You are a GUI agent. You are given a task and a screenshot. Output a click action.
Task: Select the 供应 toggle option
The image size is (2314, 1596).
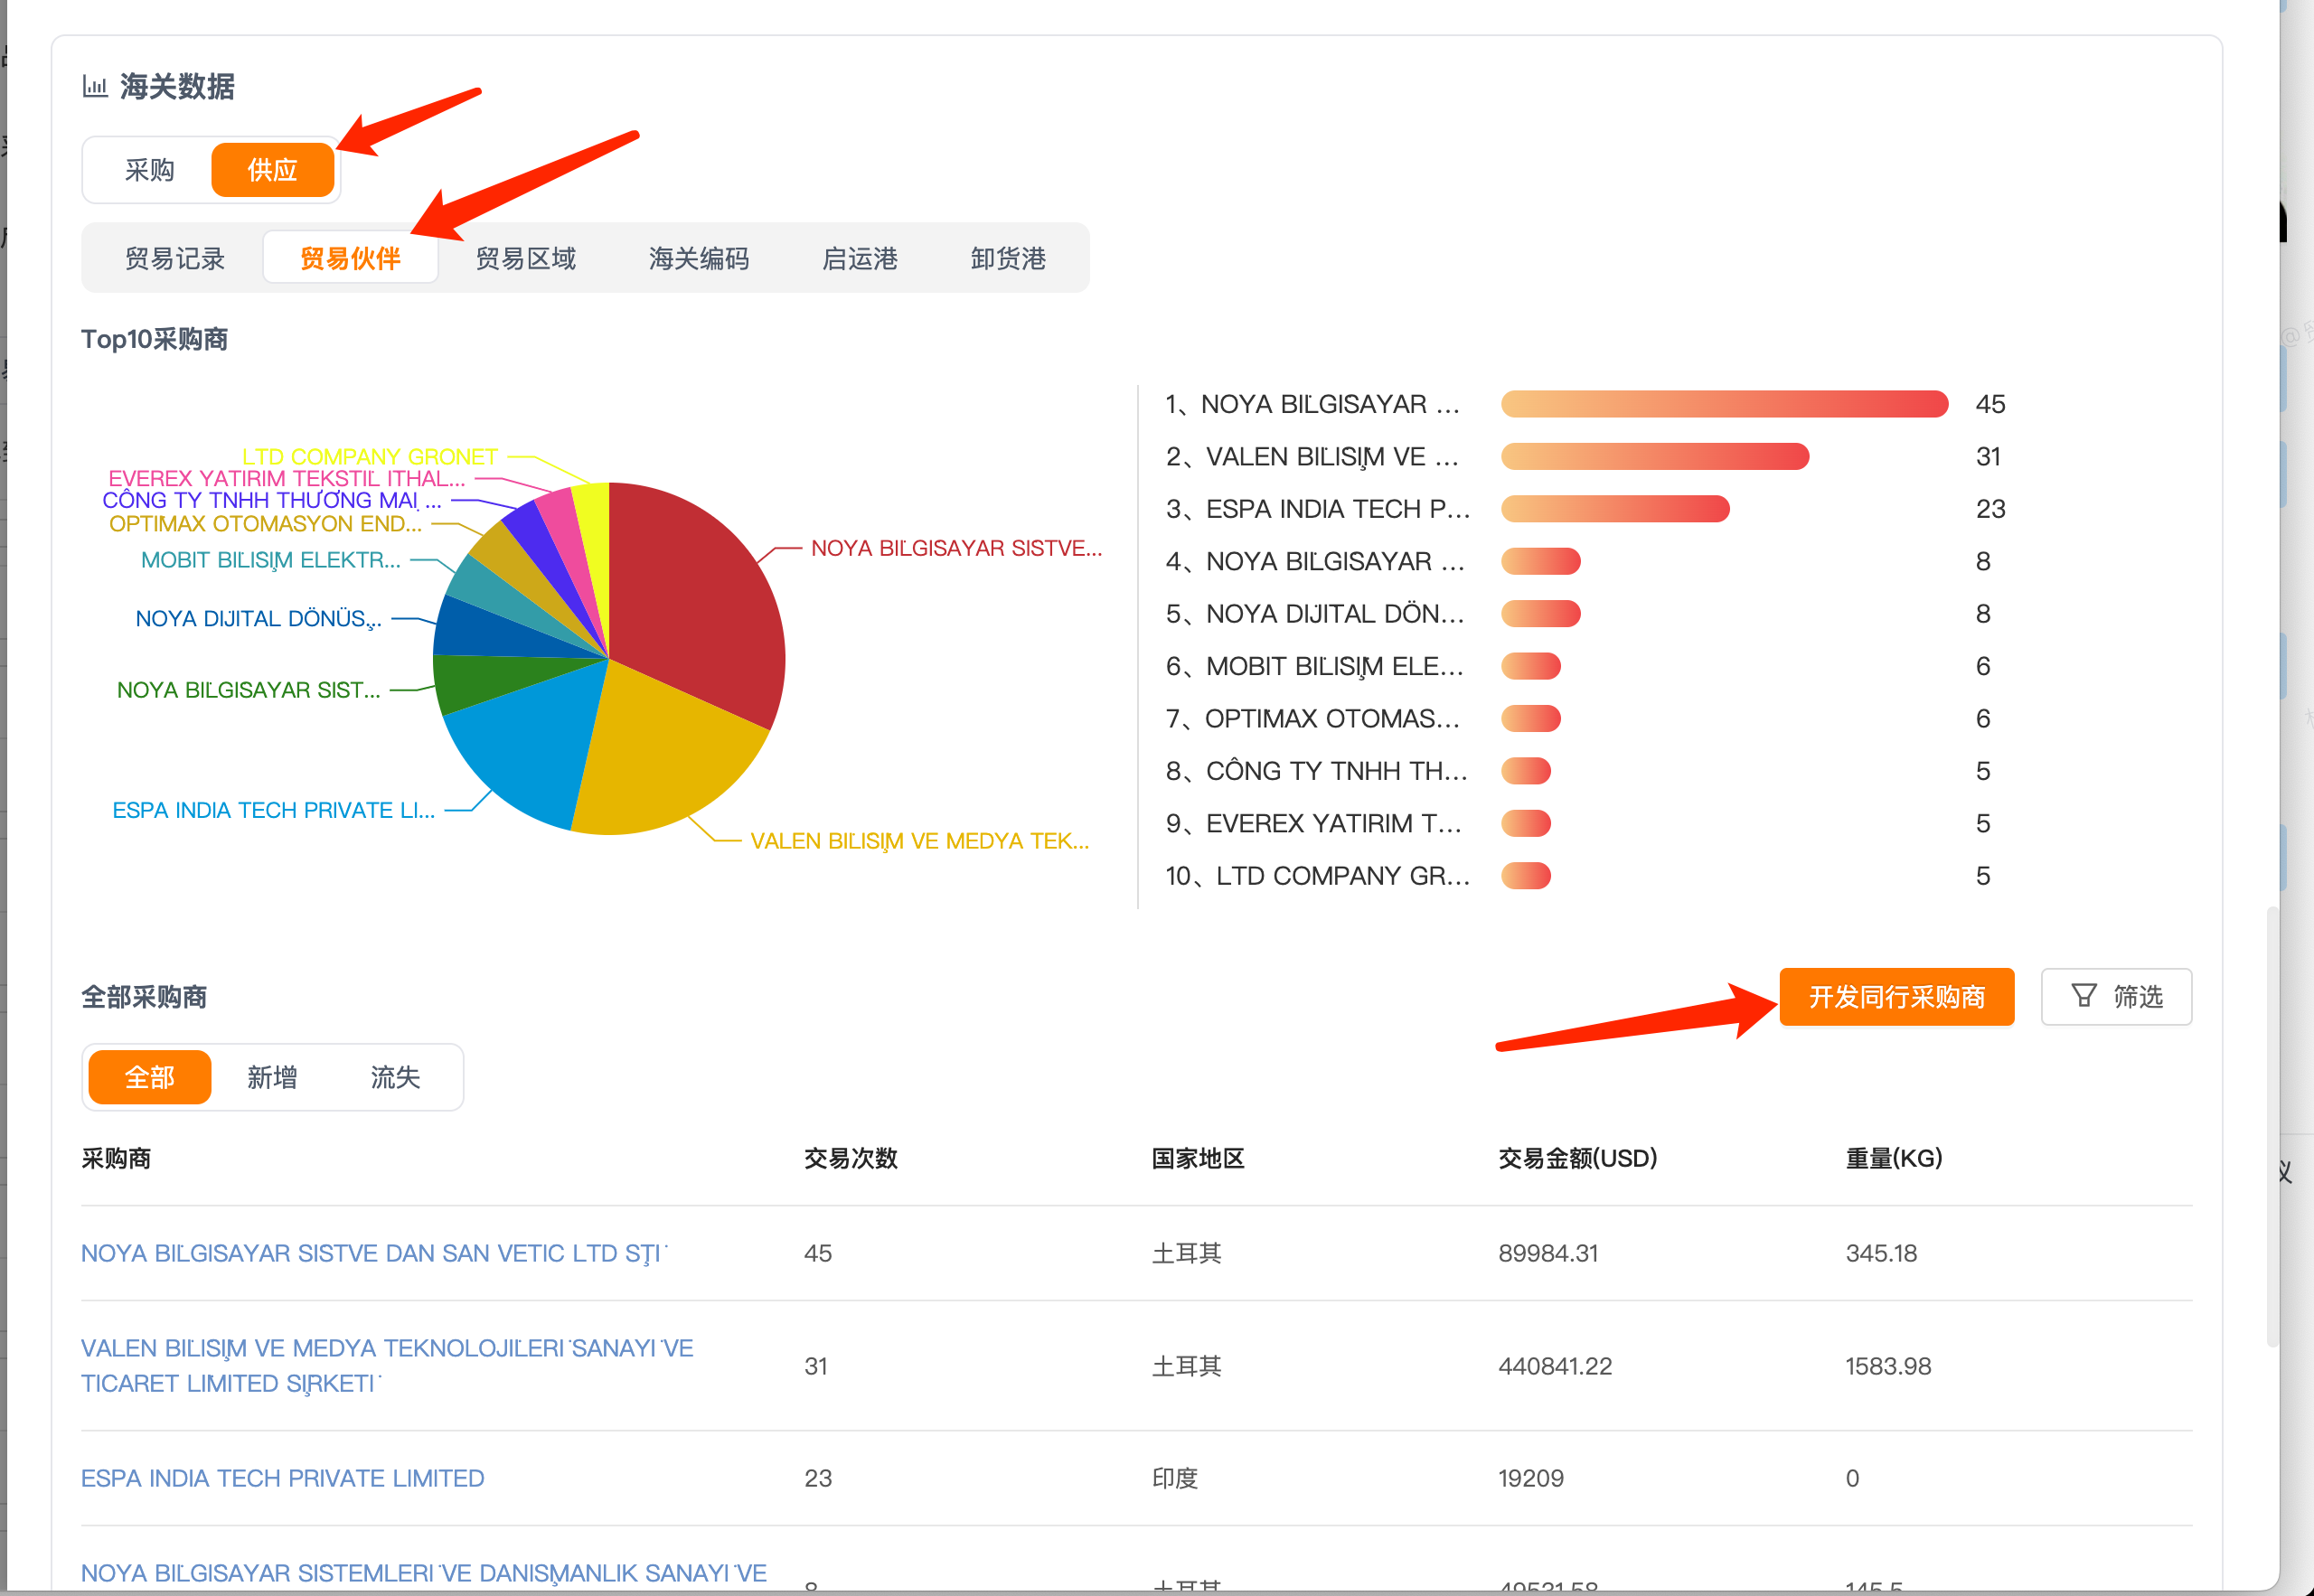click(x=272, y=170)
